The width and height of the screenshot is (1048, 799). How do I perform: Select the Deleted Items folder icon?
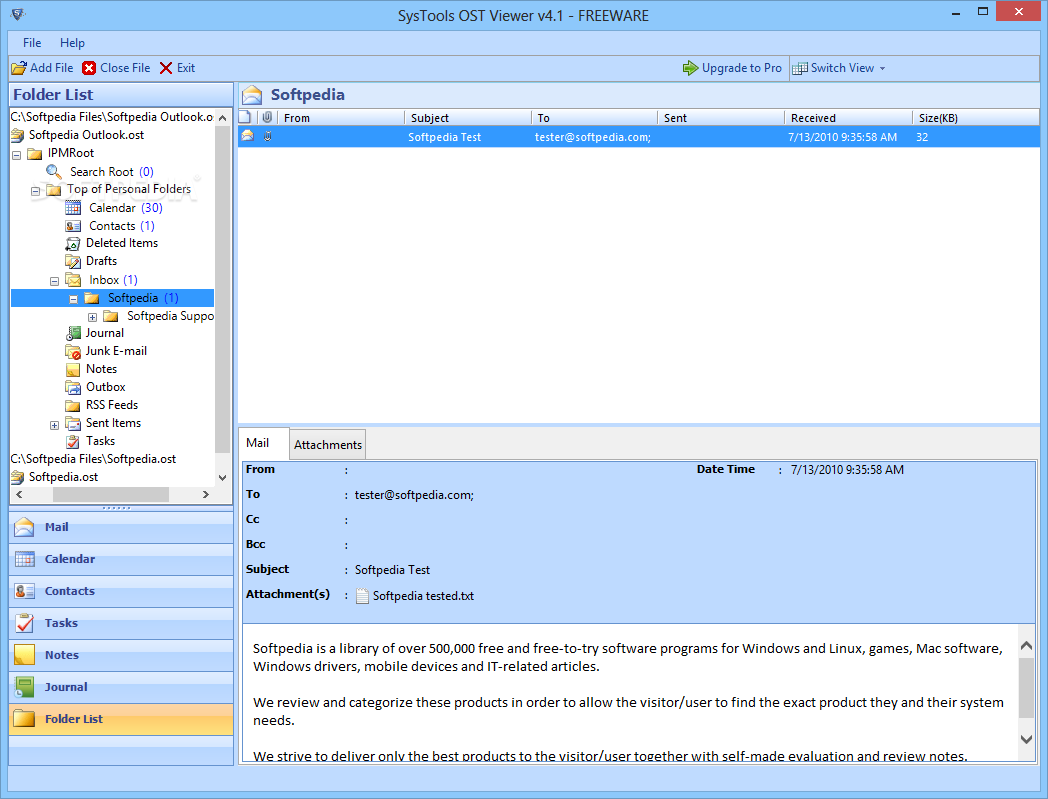[x=73, y=243]
